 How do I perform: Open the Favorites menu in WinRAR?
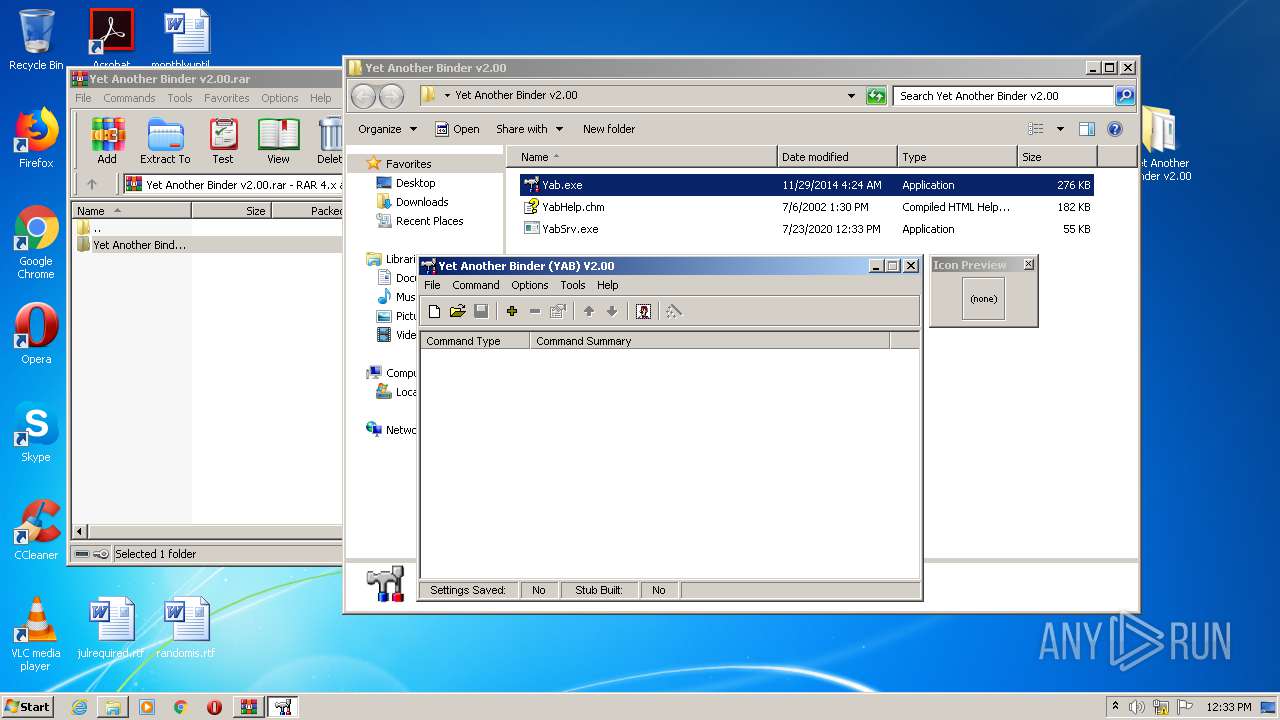(x=227, y=98)
